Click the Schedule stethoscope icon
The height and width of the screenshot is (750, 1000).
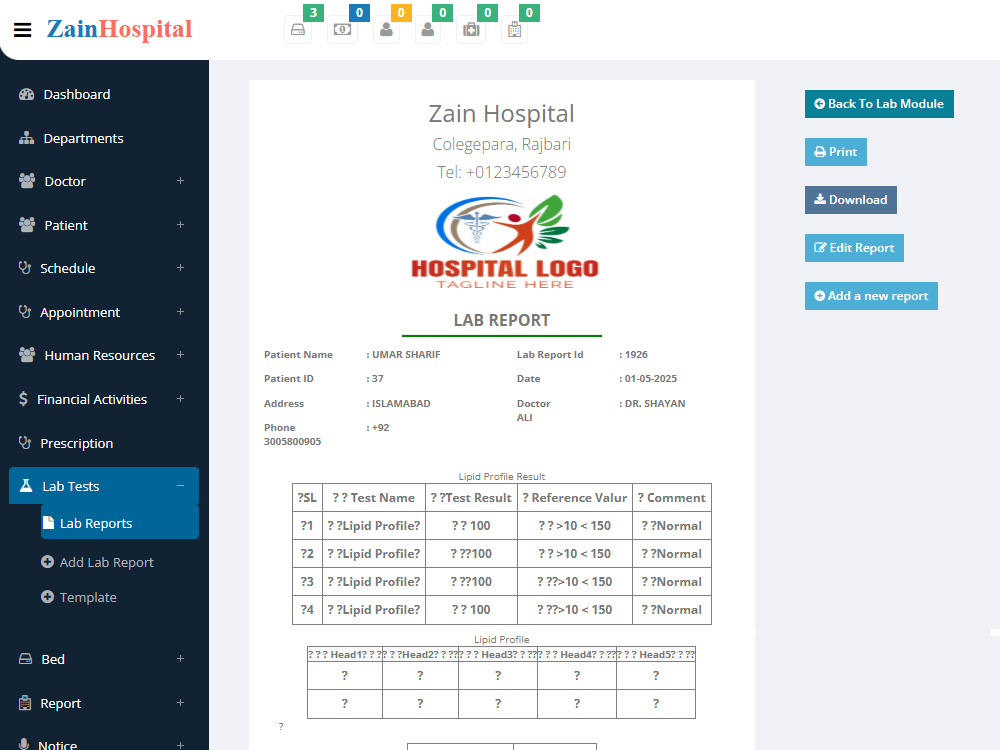[25, 268]
